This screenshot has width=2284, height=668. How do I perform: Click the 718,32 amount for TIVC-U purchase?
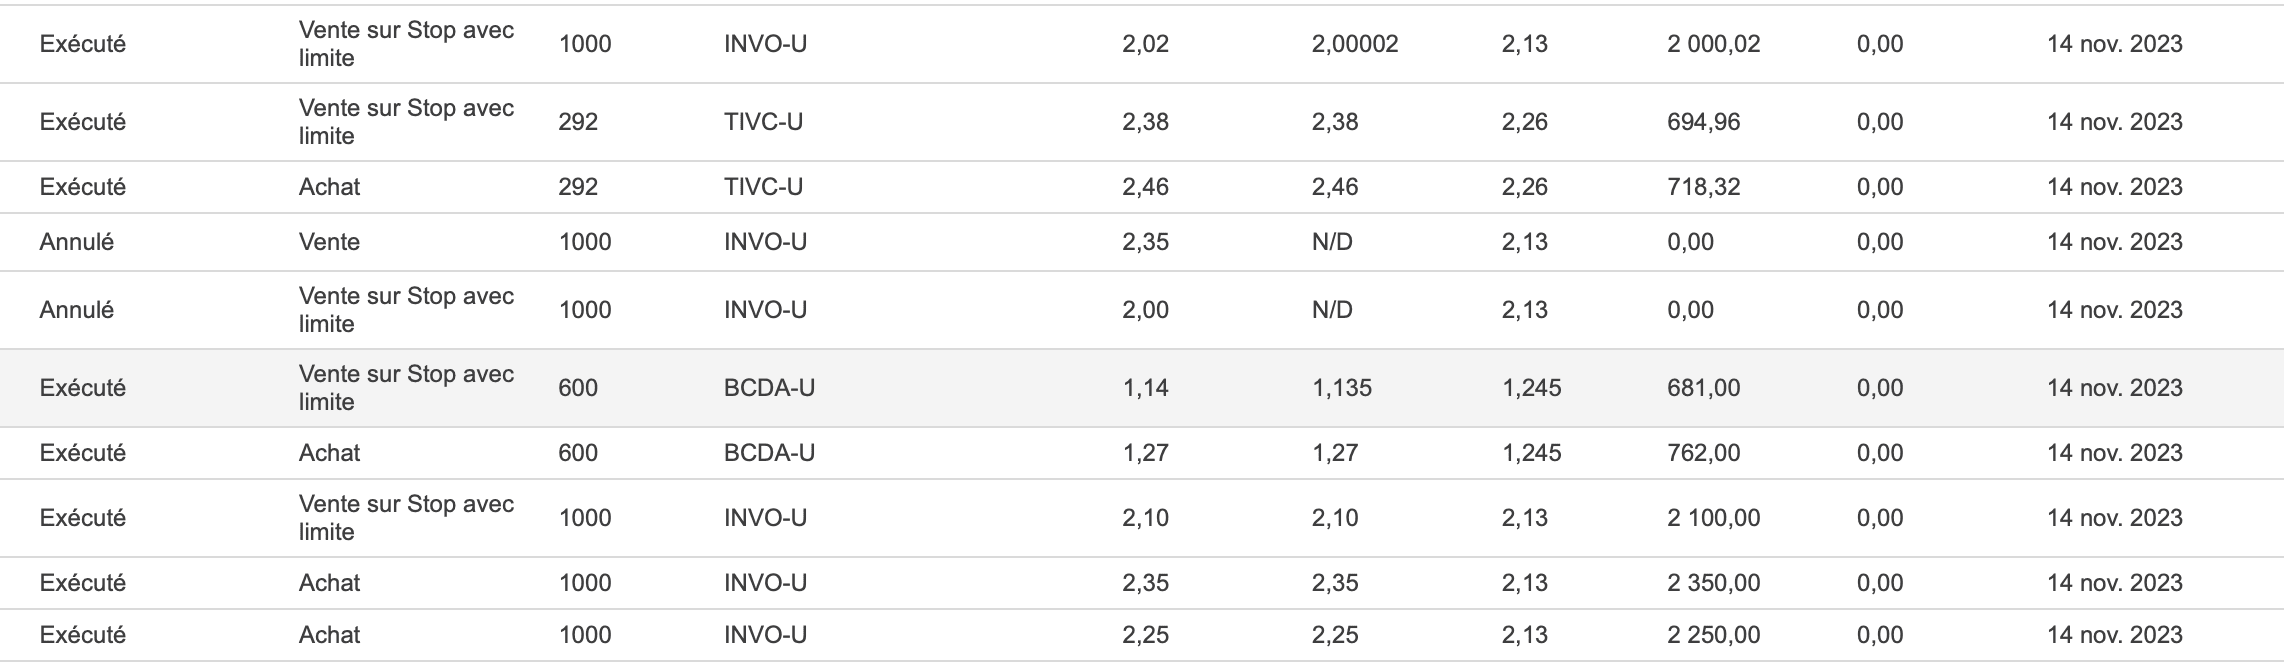pyautogui.click(x=1703, y=187)
